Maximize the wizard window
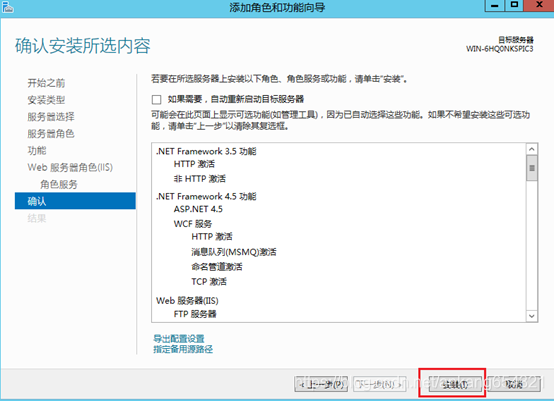 514,6
